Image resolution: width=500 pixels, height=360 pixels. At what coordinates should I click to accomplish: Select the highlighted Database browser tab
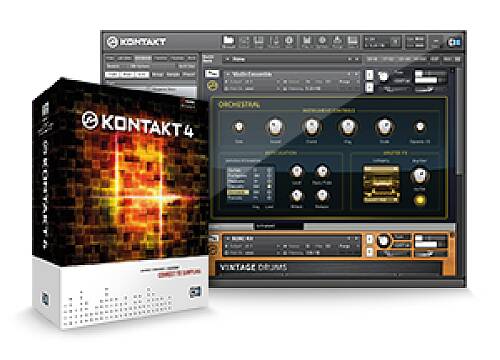(143, 58)
